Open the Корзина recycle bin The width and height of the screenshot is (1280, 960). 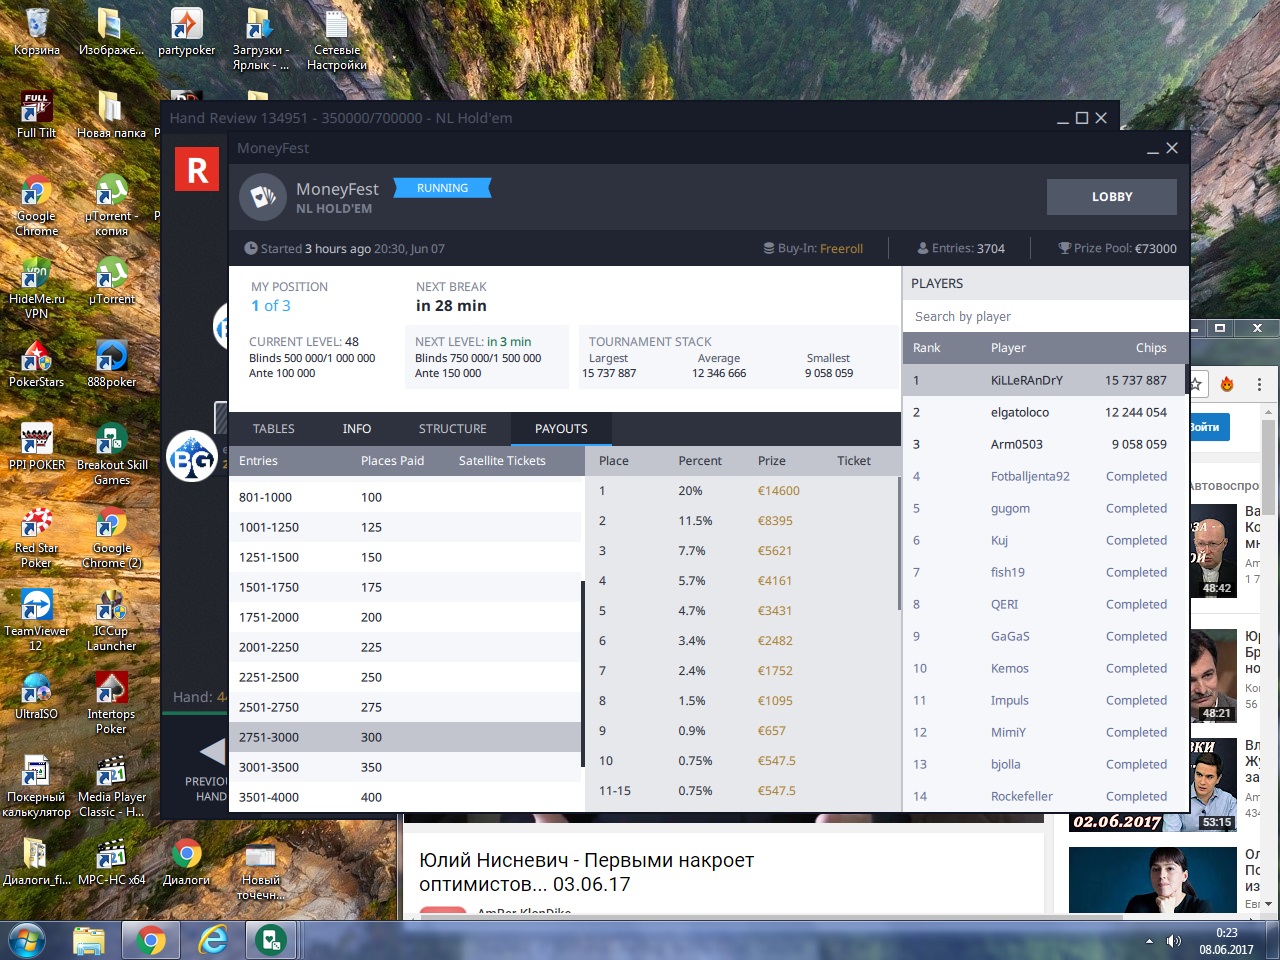36,32
